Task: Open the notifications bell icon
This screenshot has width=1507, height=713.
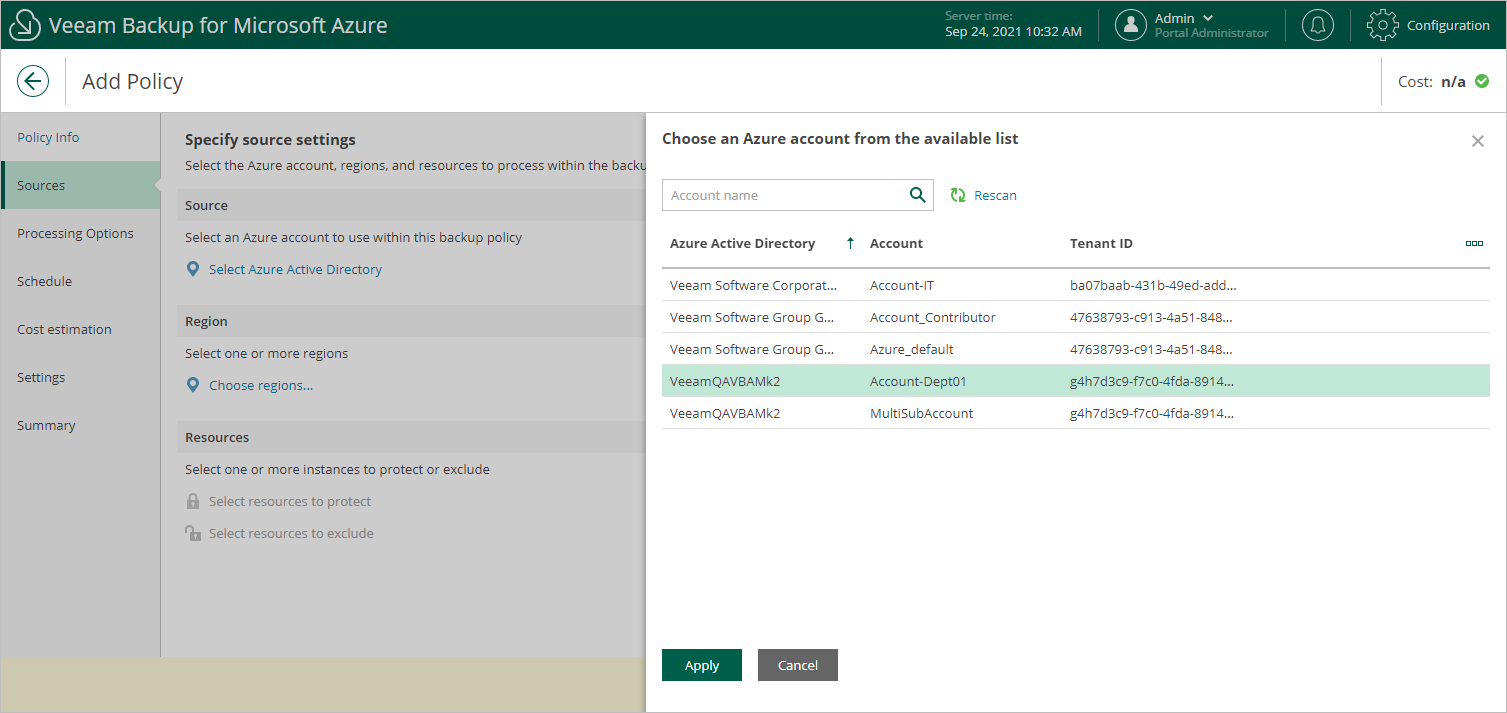Action: (1317, 25)
